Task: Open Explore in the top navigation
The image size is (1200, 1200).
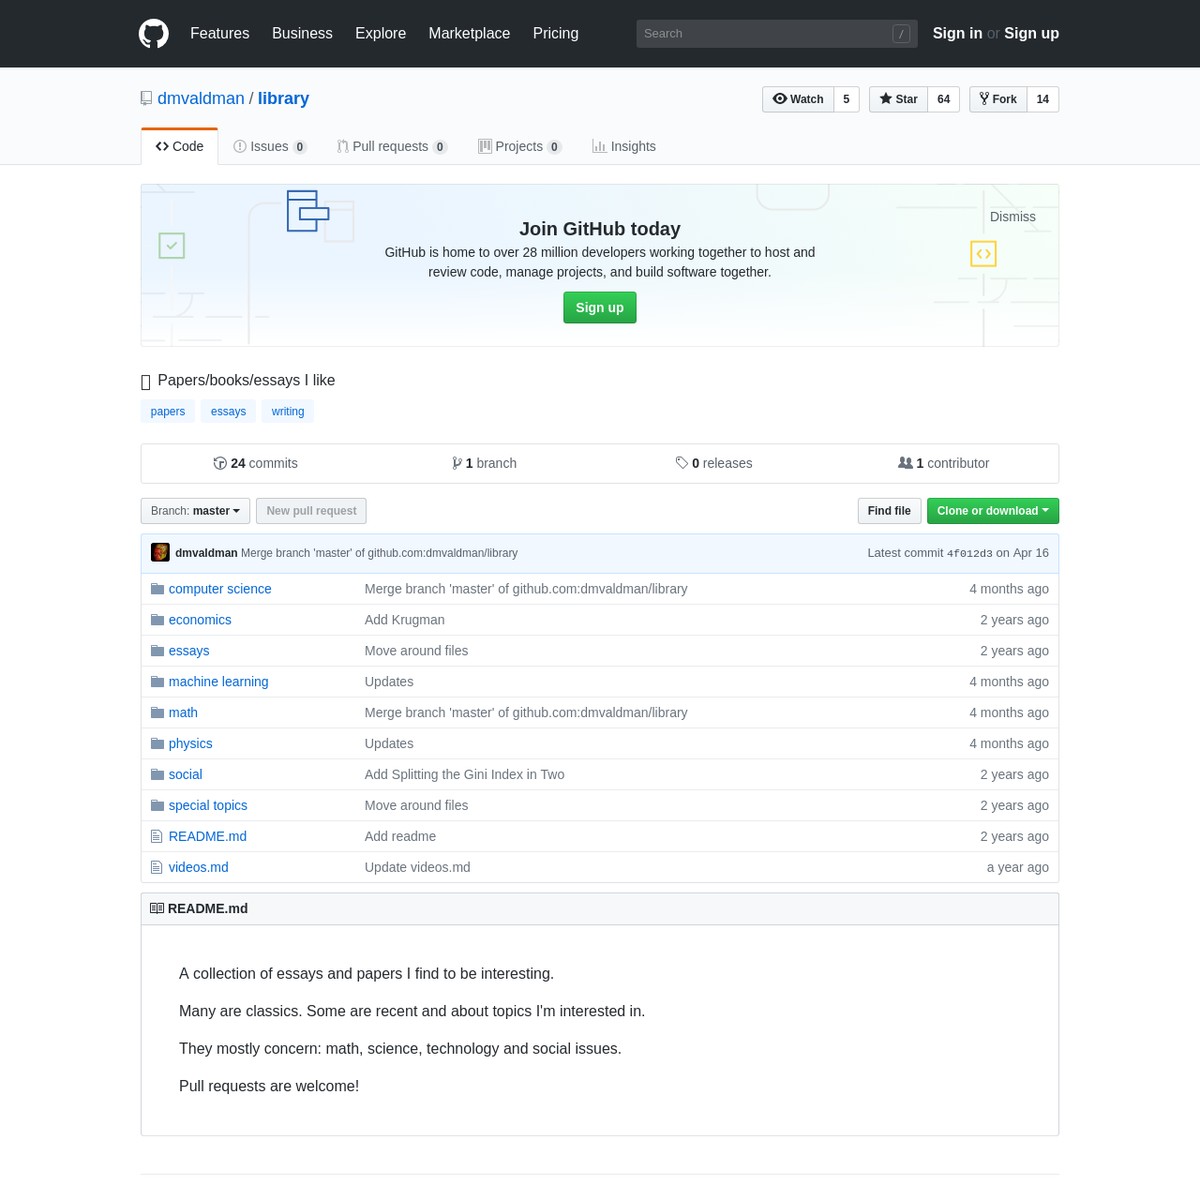Action: coord(381,33)
